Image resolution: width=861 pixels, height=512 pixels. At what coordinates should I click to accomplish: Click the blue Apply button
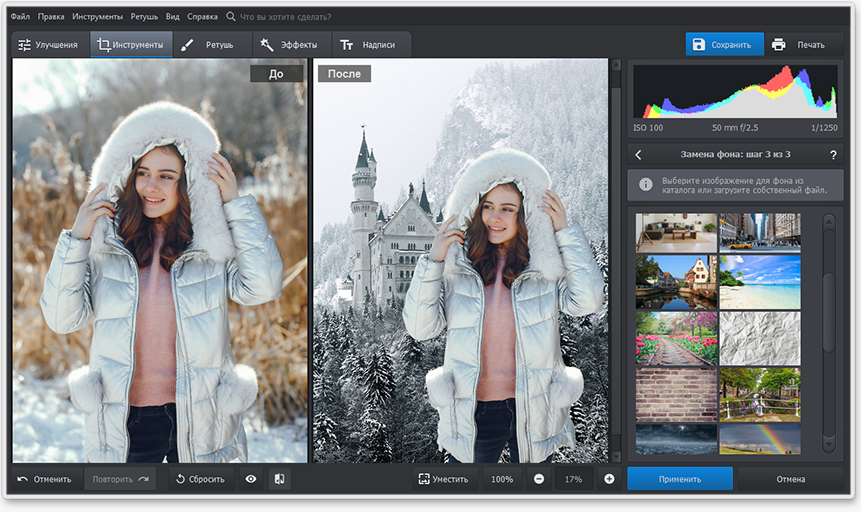coord(679,479)
